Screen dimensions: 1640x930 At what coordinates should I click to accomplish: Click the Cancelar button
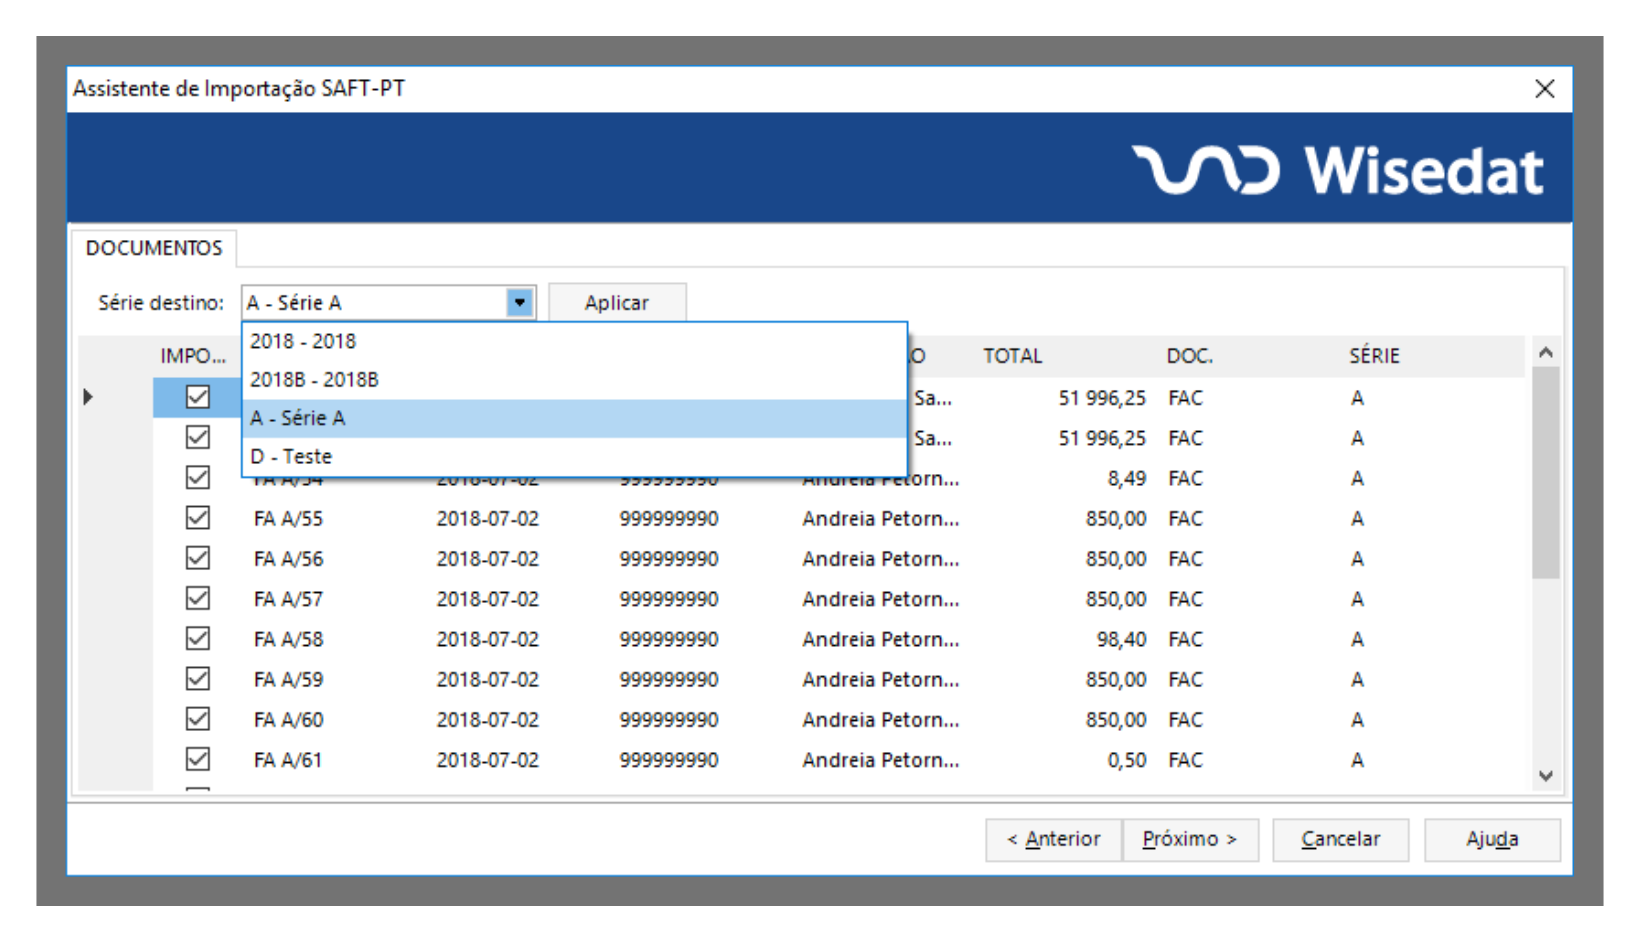(1340, 839)
